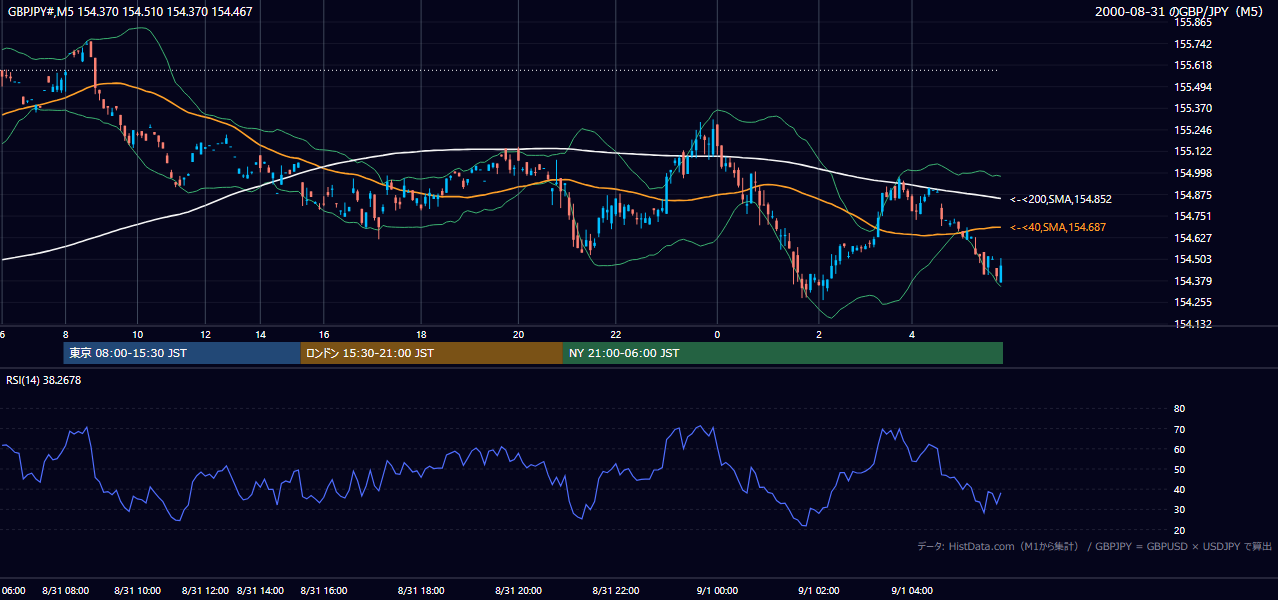
Task: Click hour marker 22 under the price chart
Action: click(x=616, y=334)
